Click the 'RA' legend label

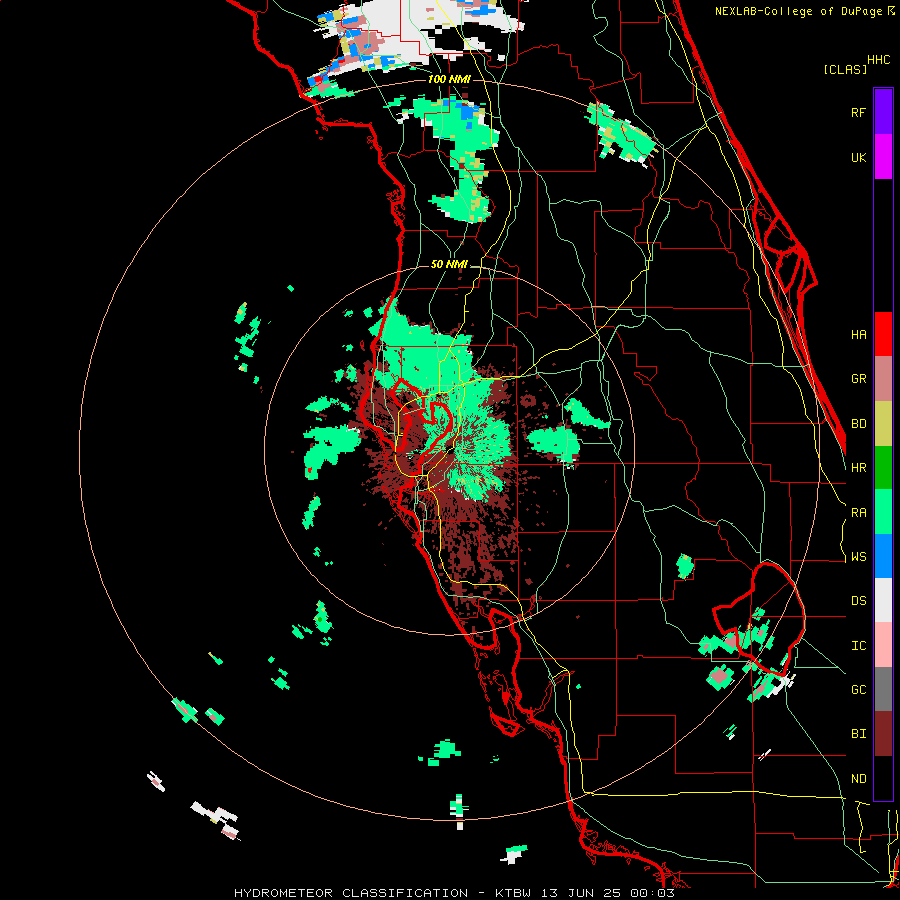[858, 513]
